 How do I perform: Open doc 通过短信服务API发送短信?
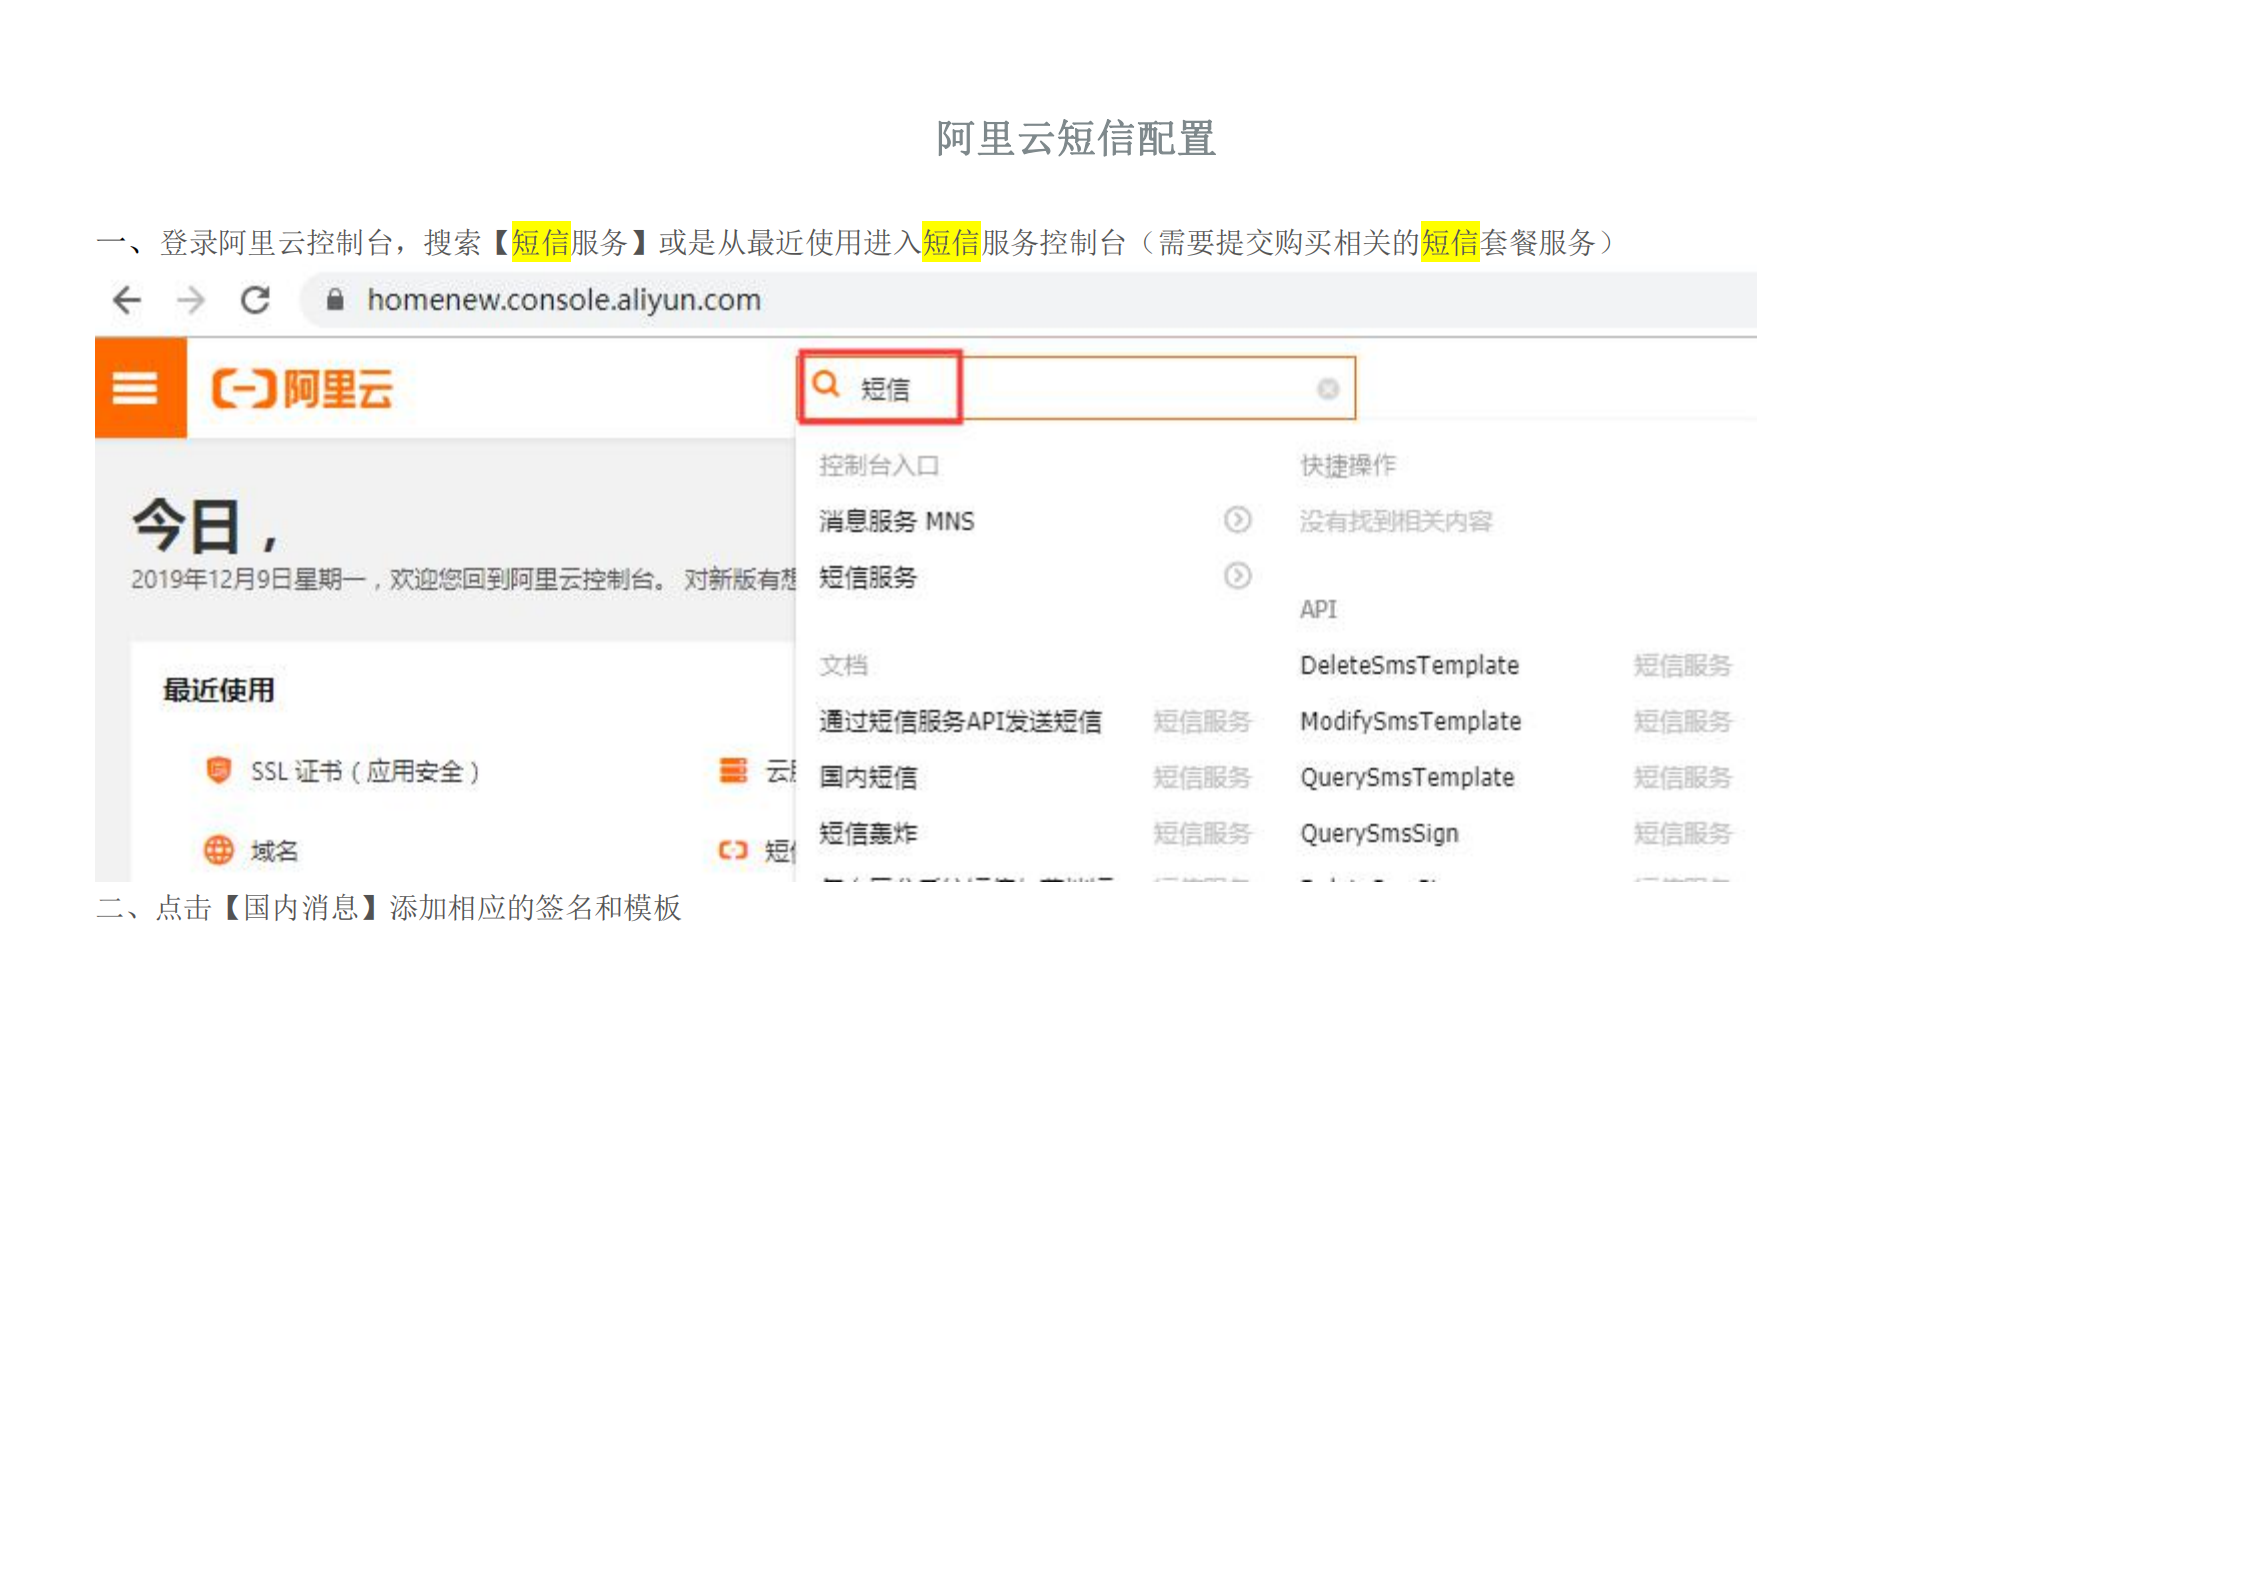tap(960, 721)
